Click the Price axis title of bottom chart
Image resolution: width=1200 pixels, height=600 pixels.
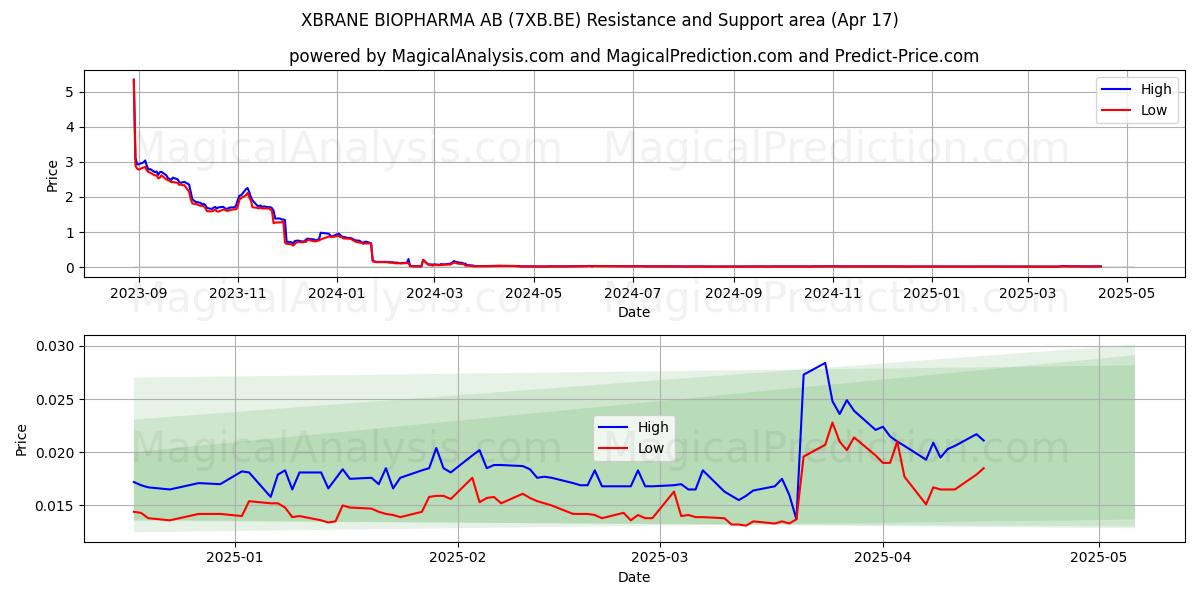23,440
